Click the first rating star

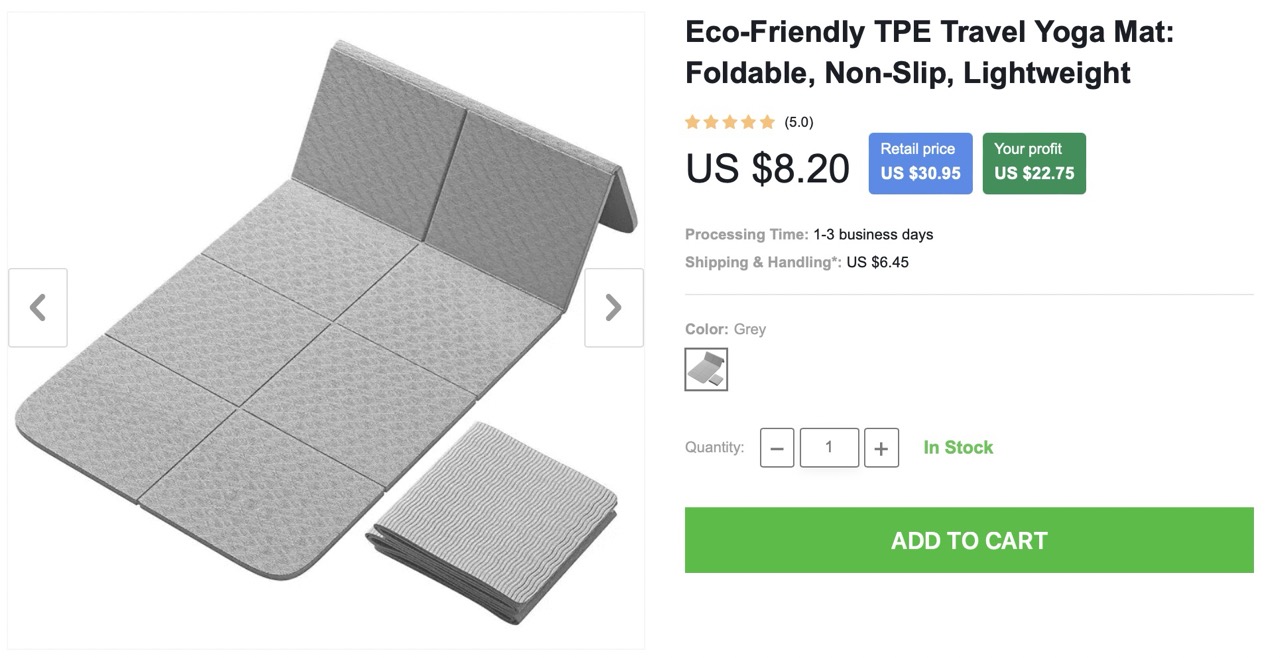pyautogui.click(x=693, y=122)
